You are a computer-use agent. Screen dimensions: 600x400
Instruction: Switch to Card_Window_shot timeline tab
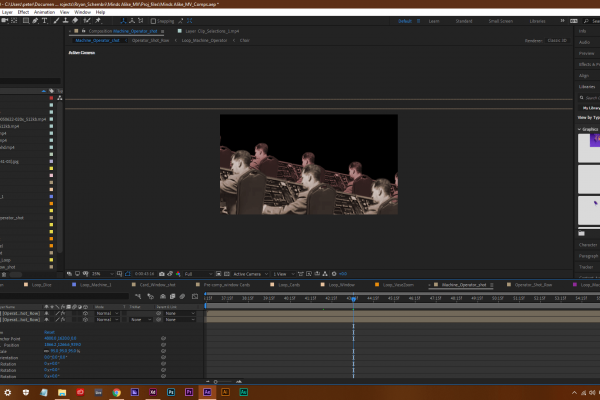pyautogui.click(x=157, y=285)
